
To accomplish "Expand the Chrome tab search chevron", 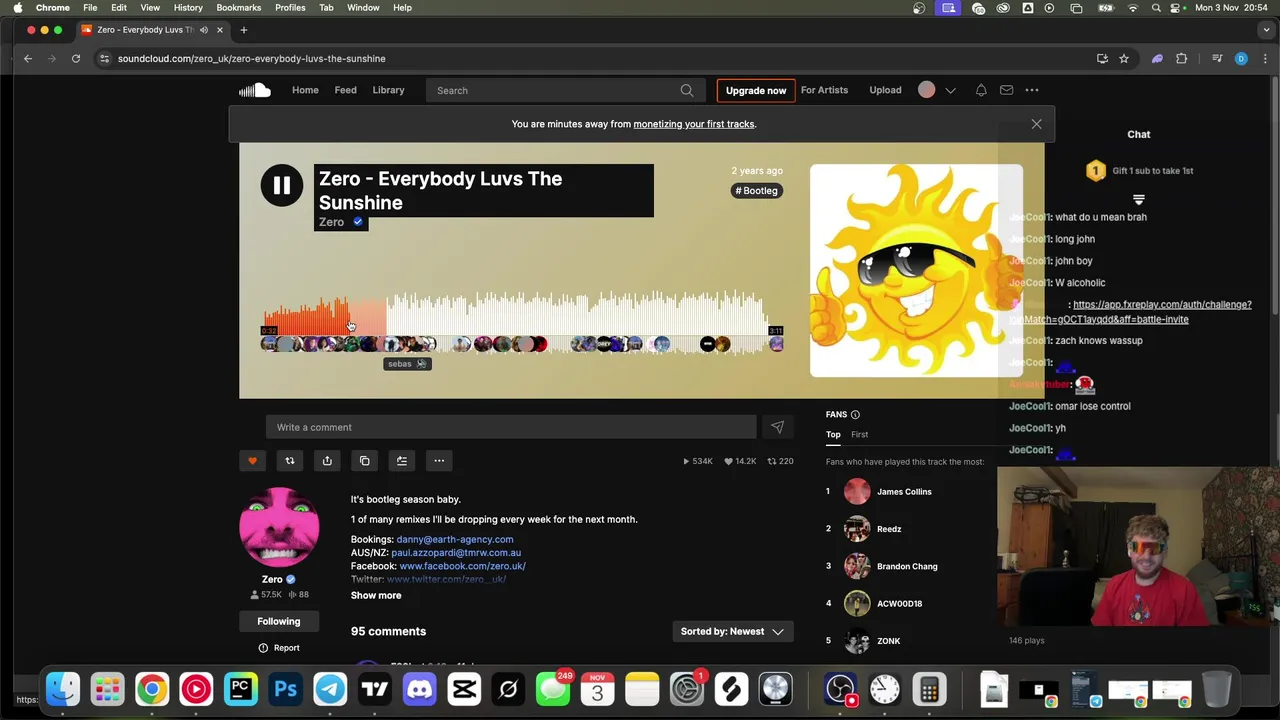I will click(1264, 30).
